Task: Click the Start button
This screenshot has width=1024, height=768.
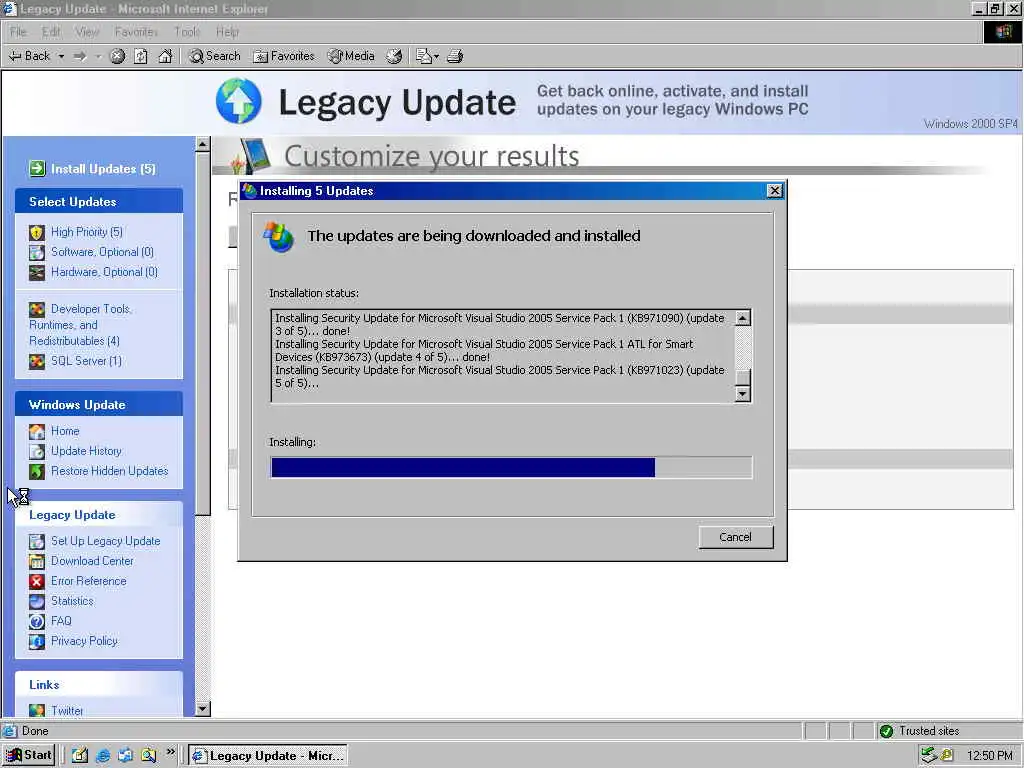Action: tap(29, 756)
